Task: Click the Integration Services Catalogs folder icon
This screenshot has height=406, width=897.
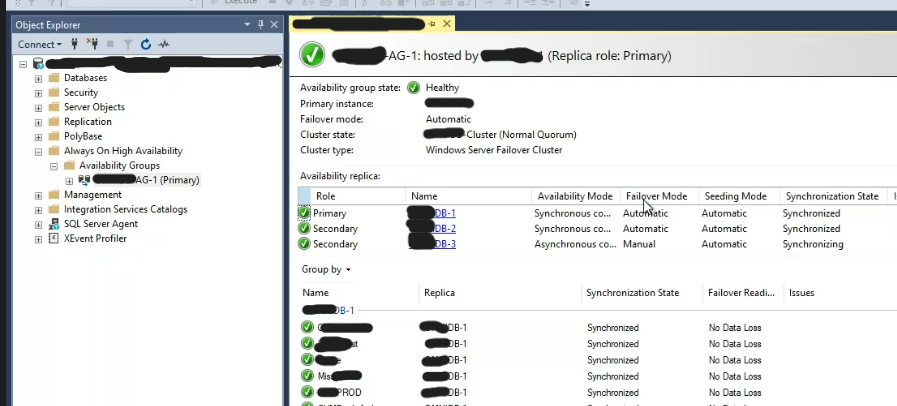Action: pos(54,209)
